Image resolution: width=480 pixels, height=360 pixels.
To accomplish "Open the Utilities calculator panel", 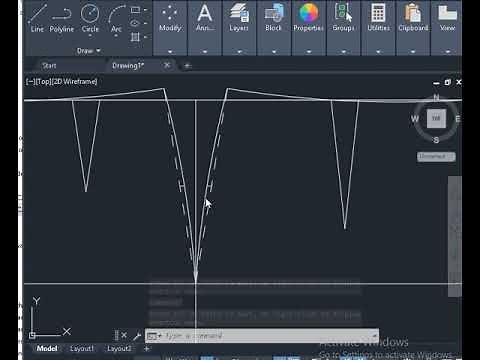I will click(x=378, y=18).
